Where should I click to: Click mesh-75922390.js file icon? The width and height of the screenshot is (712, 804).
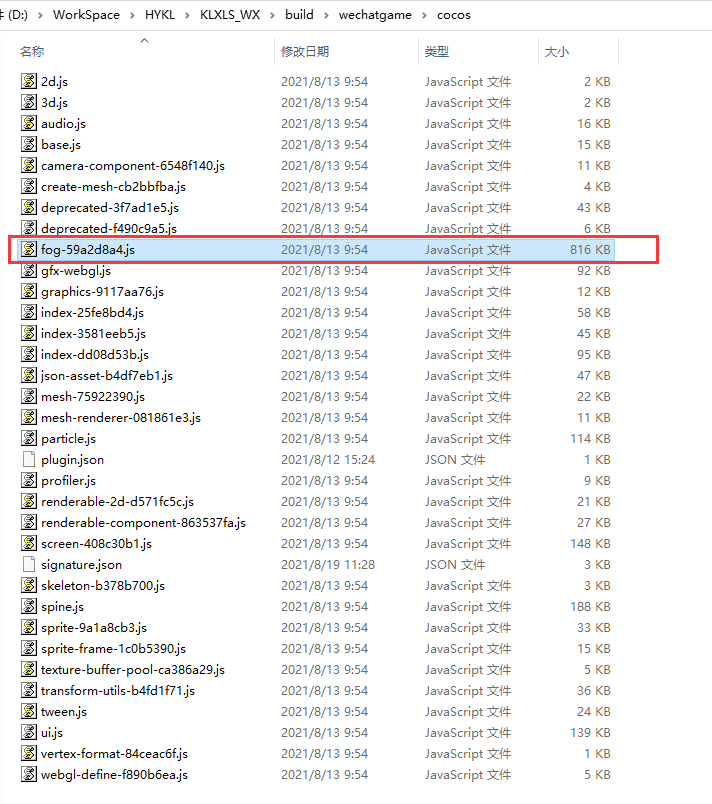pyautogui.click(x=29, y=396)
